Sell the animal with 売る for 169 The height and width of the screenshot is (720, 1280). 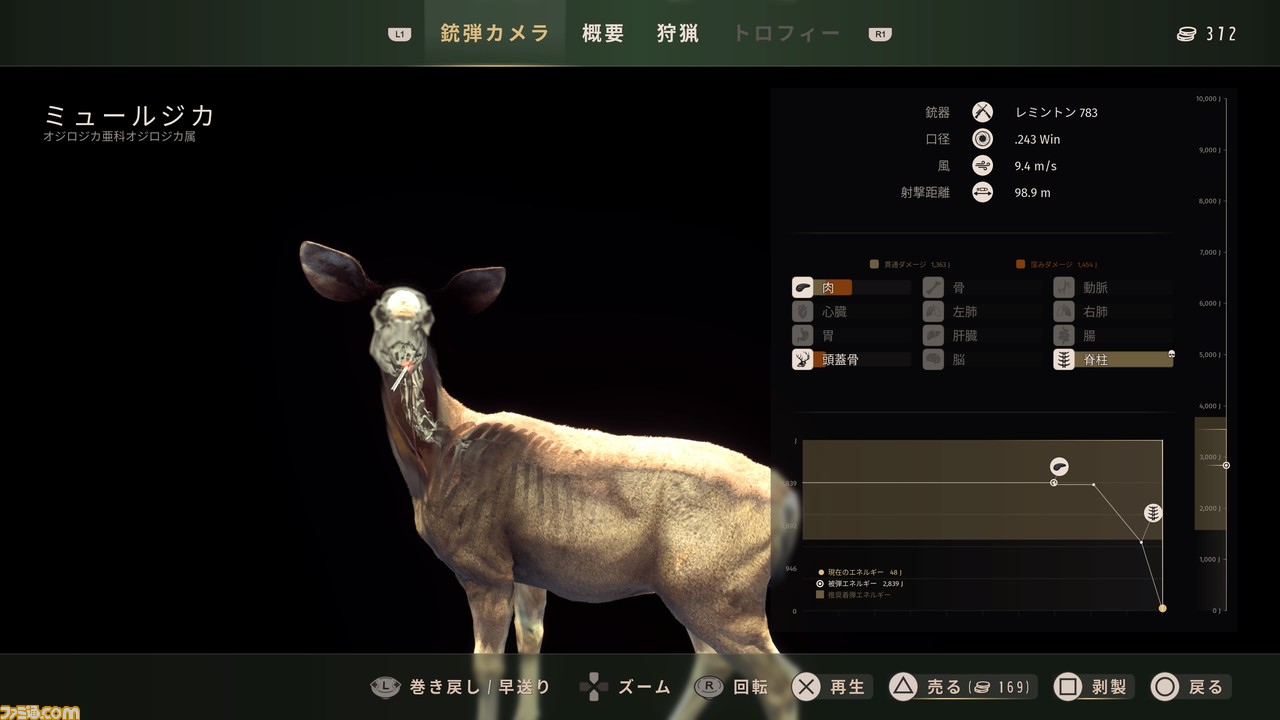(x=962, y=687)
